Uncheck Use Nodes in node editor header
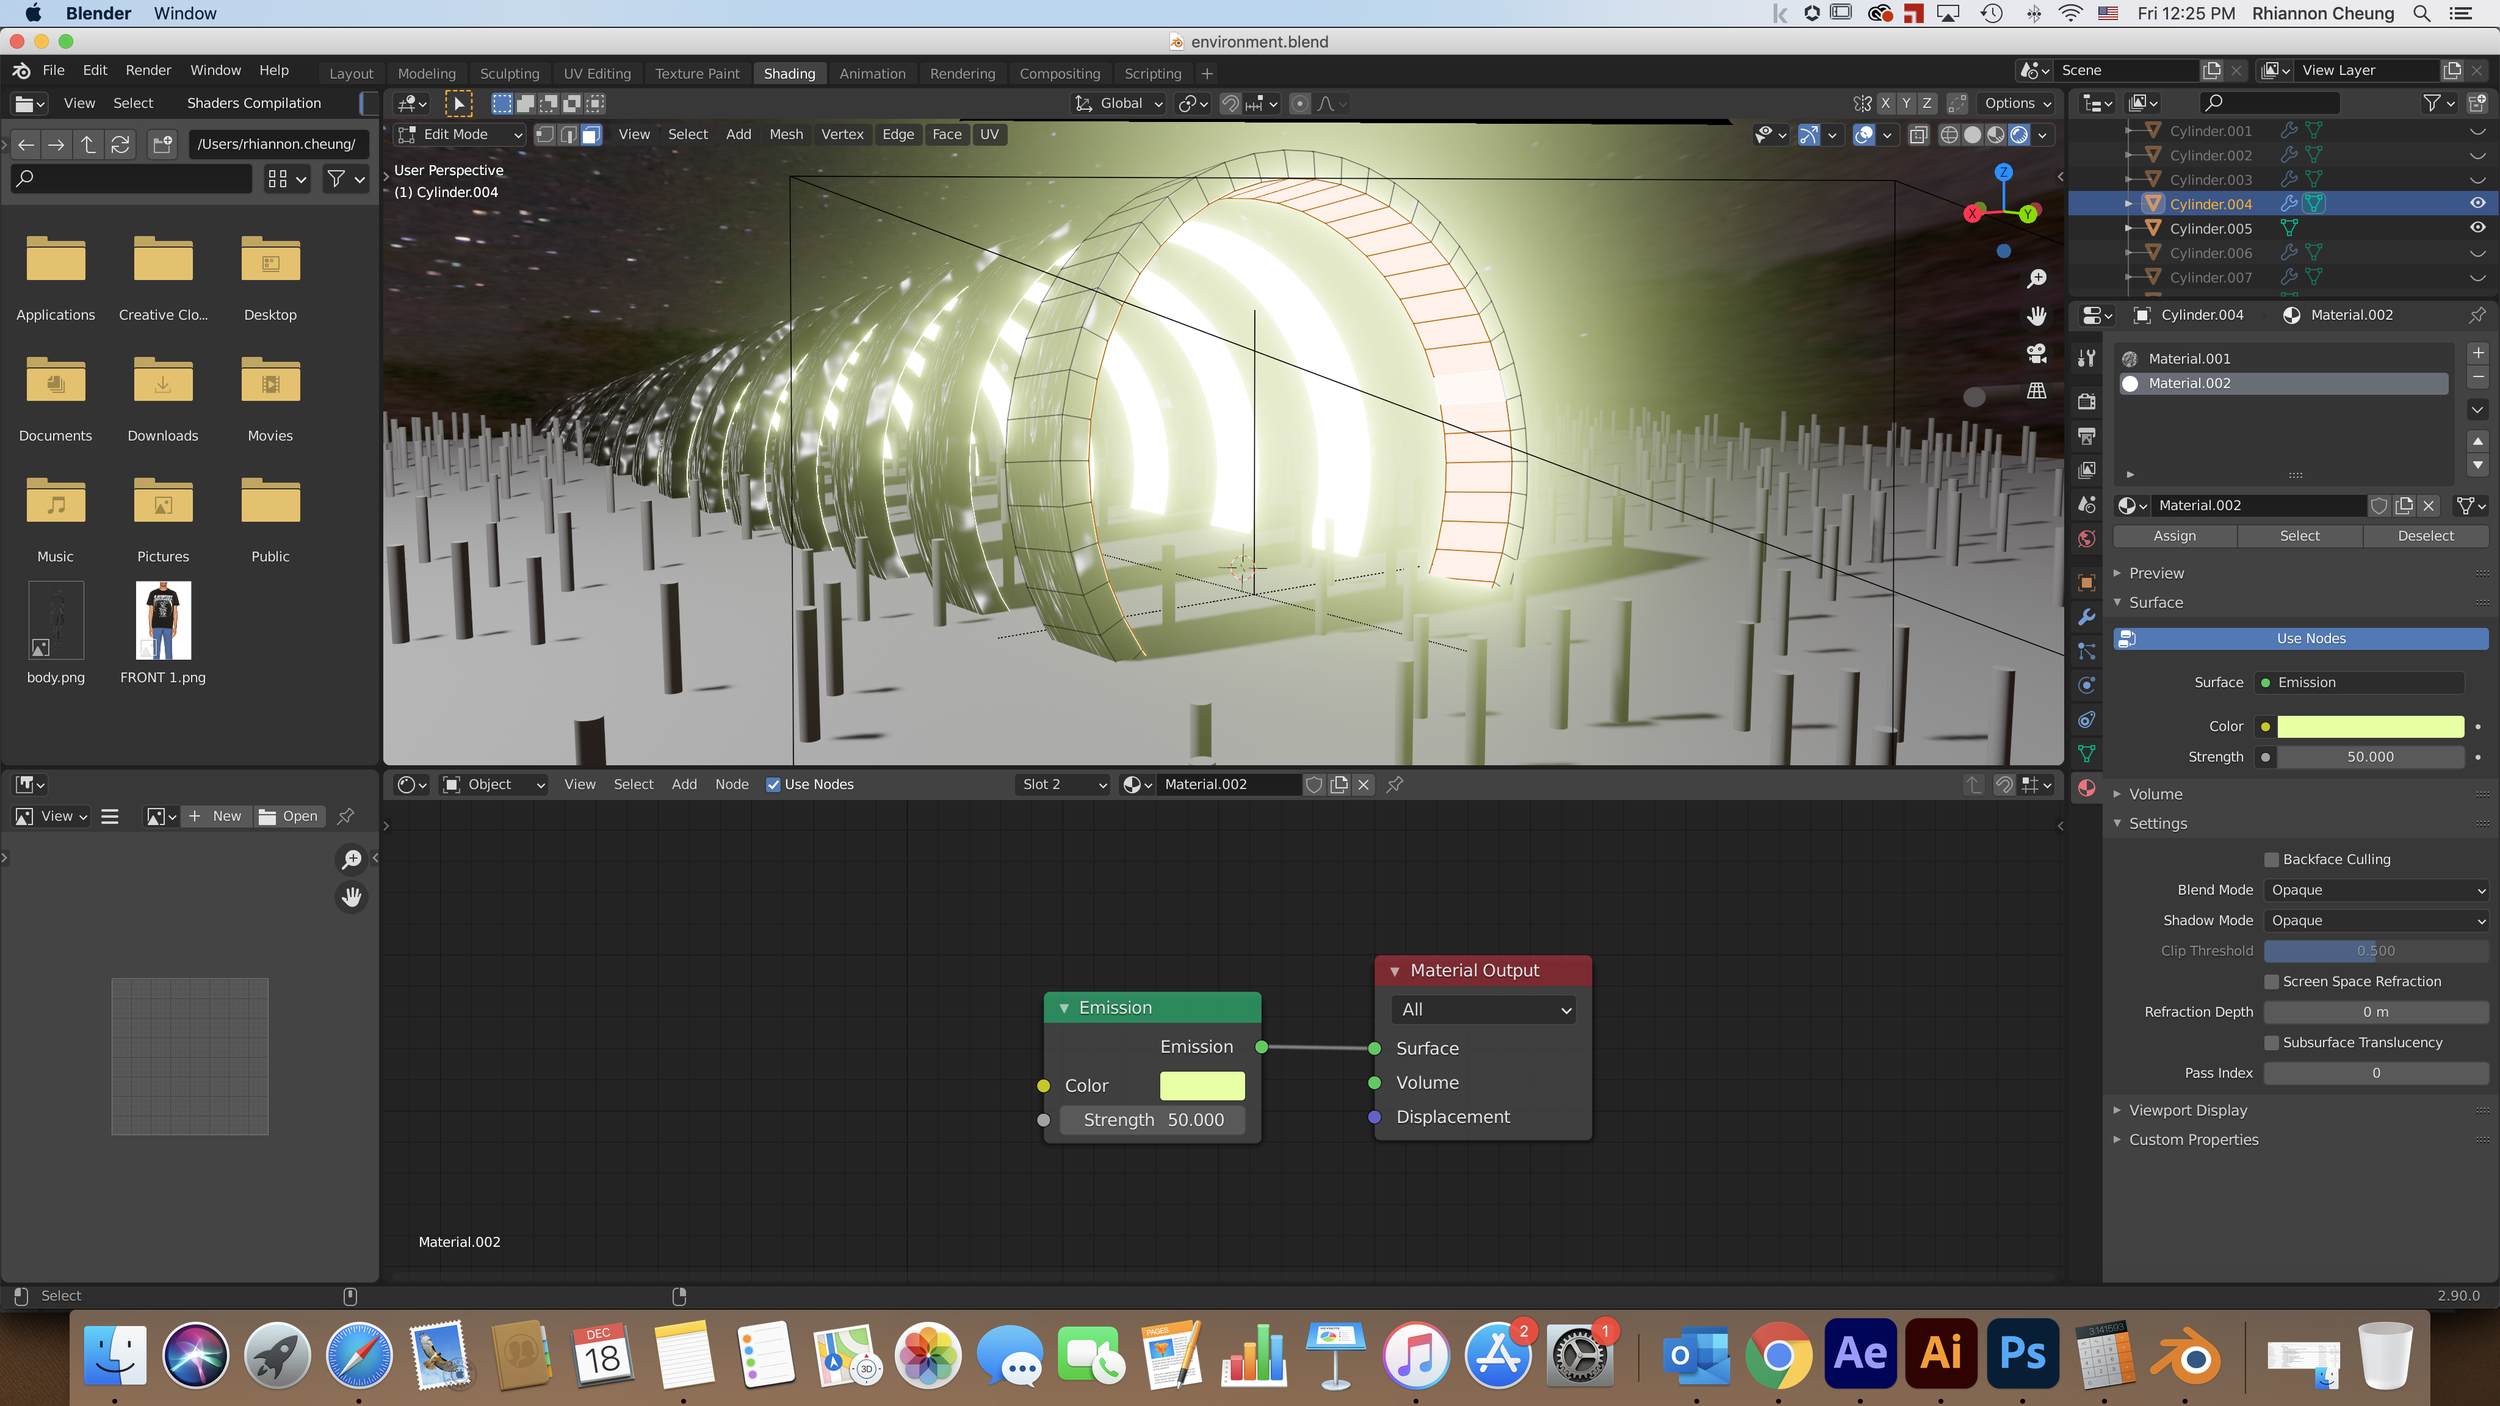 773,785
